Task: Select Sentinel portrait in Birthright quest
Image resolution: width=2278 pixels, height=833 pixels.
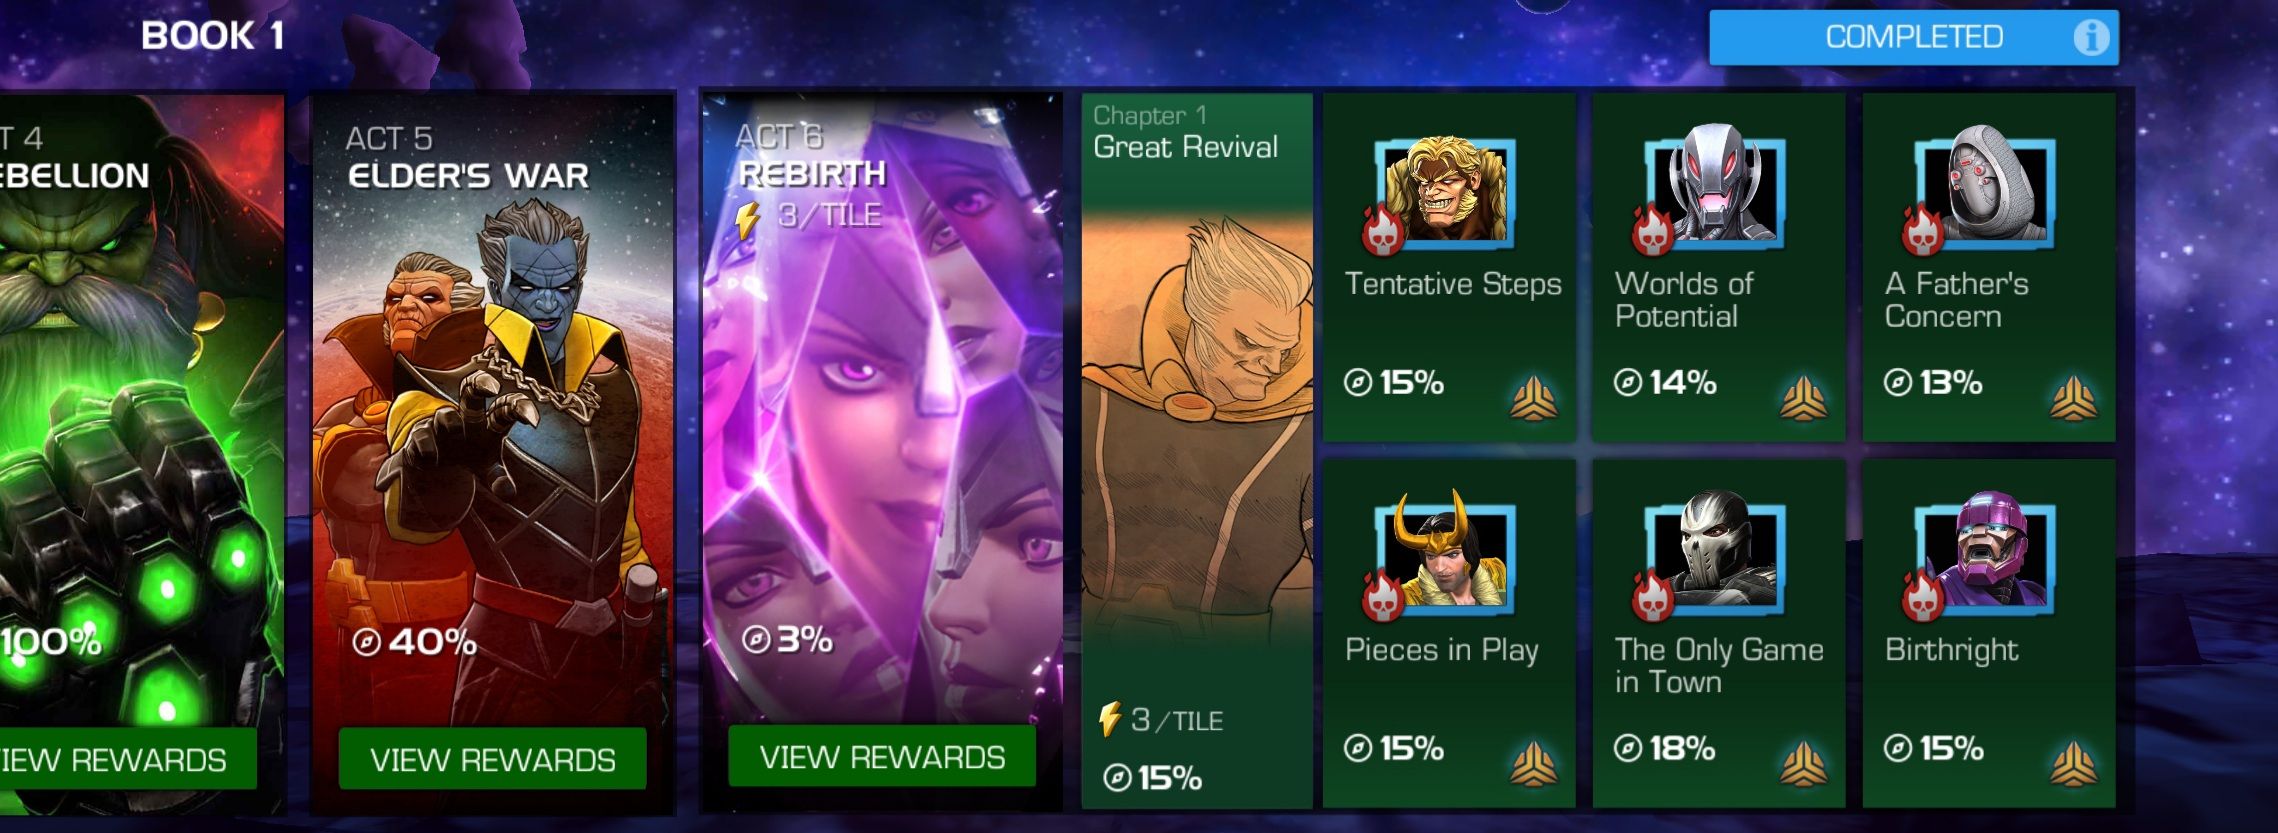Action: pos(1986,553)
